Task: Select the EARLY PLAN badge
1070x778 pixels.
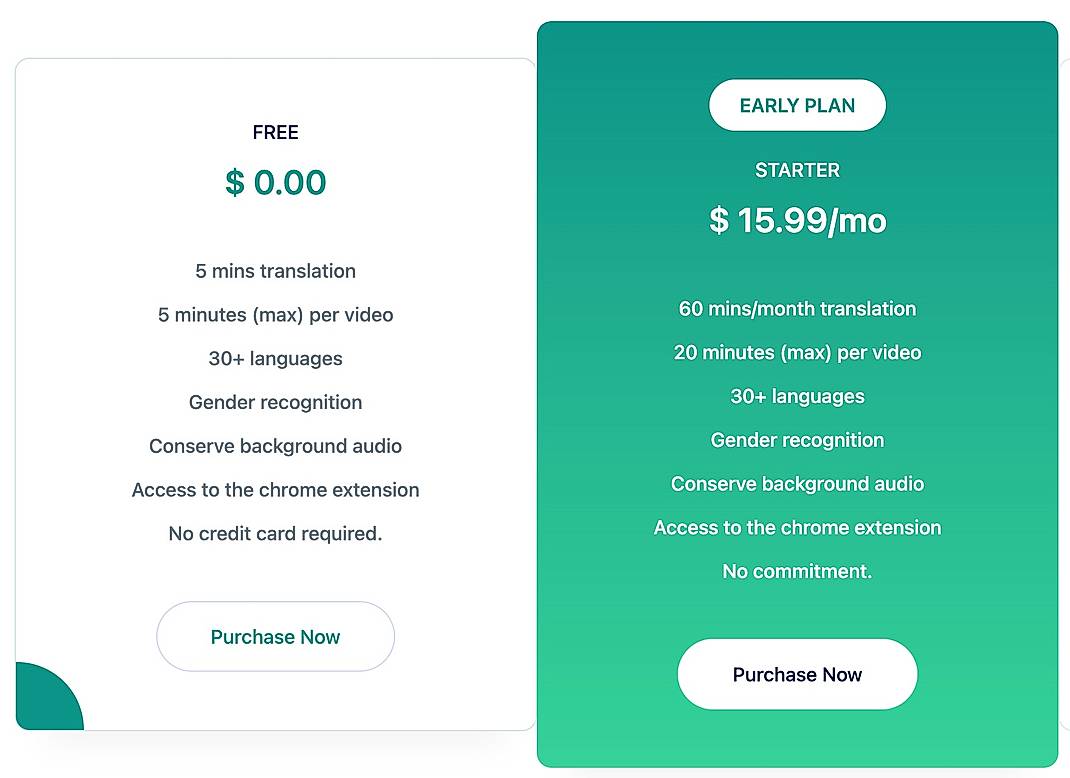Action: [797, 105]
